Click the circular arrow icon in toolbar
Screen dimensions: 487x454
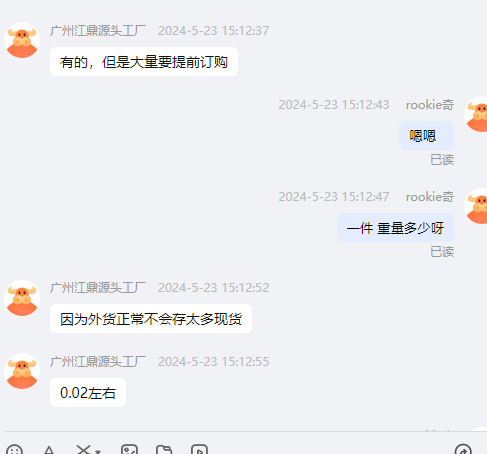pyautogui.click(x=463, y=450)
